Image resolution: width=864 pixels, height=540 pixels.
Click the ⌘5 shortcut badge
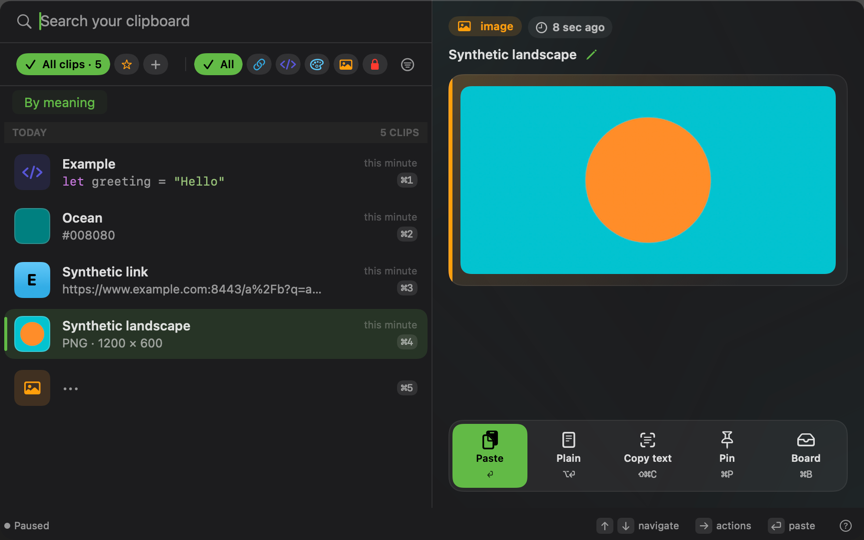(x=407, y=388)
